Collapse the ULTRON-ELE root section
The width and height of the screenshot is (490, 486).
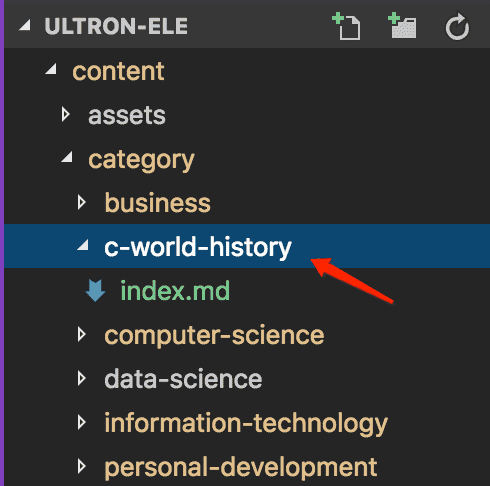25,25
